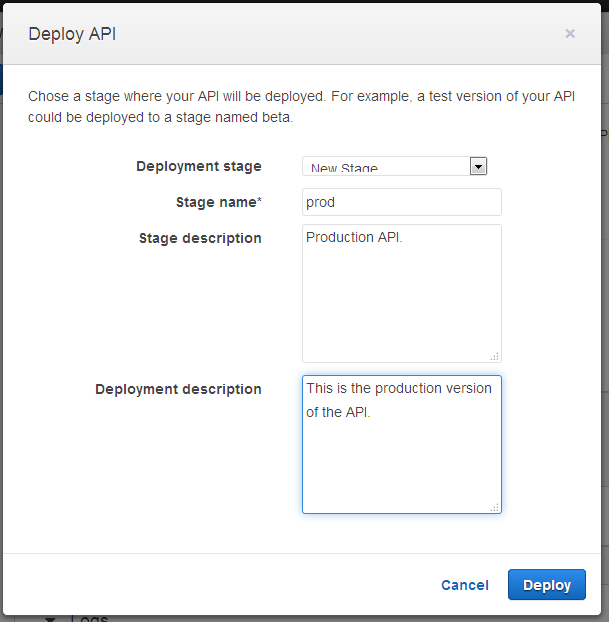This screenshot has height=622, width=609.
Task: Click the 'Stage description' label
Action: [200, 238]
